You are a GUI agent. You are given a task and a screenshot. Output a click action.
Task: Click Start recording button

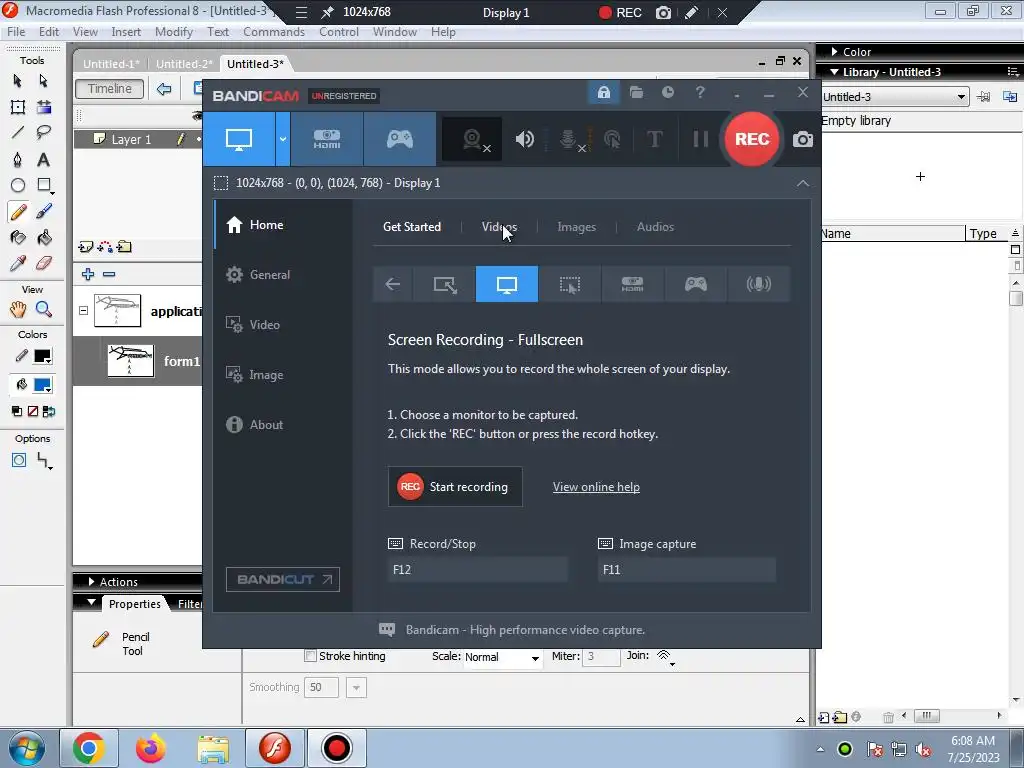[x=455, y=487]
